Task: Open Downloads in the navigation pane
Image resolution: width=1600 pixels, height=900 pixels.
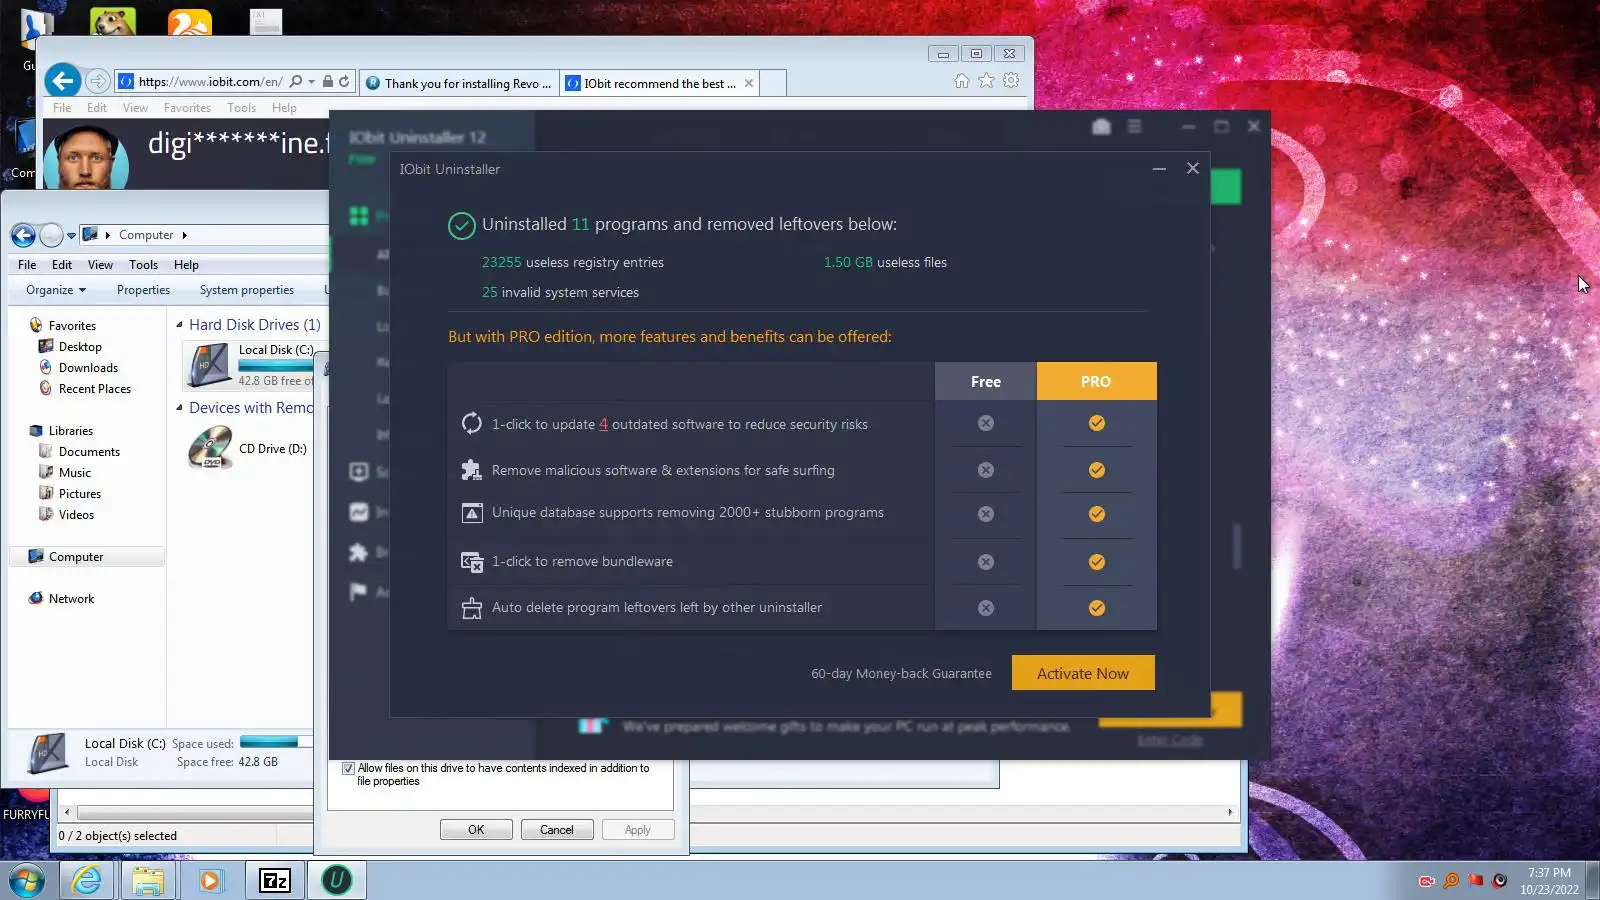Action: 88,368
